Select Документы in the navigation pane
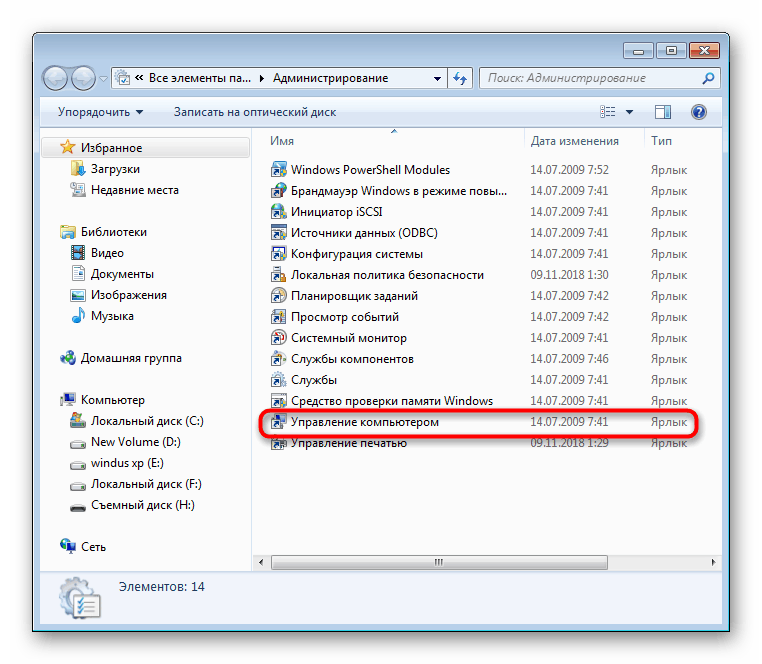 point(122,274)
